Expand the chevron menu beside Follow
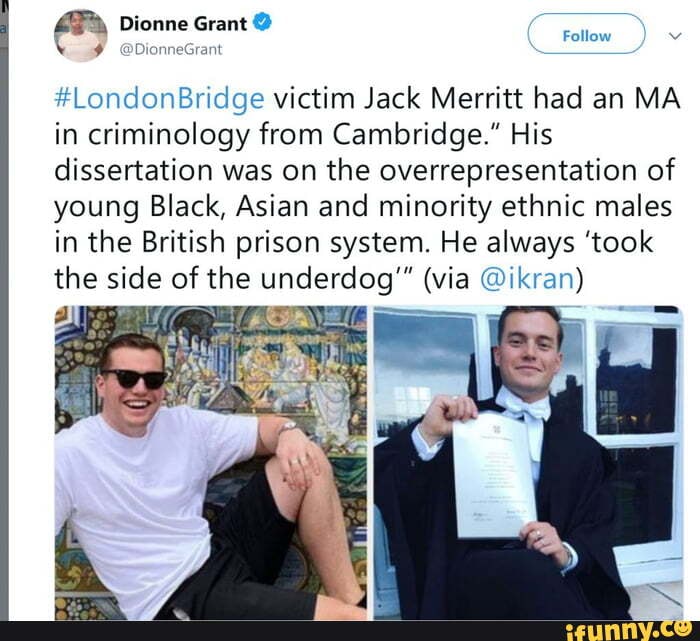Screen dimensions: 700x641 click(675, 35)
